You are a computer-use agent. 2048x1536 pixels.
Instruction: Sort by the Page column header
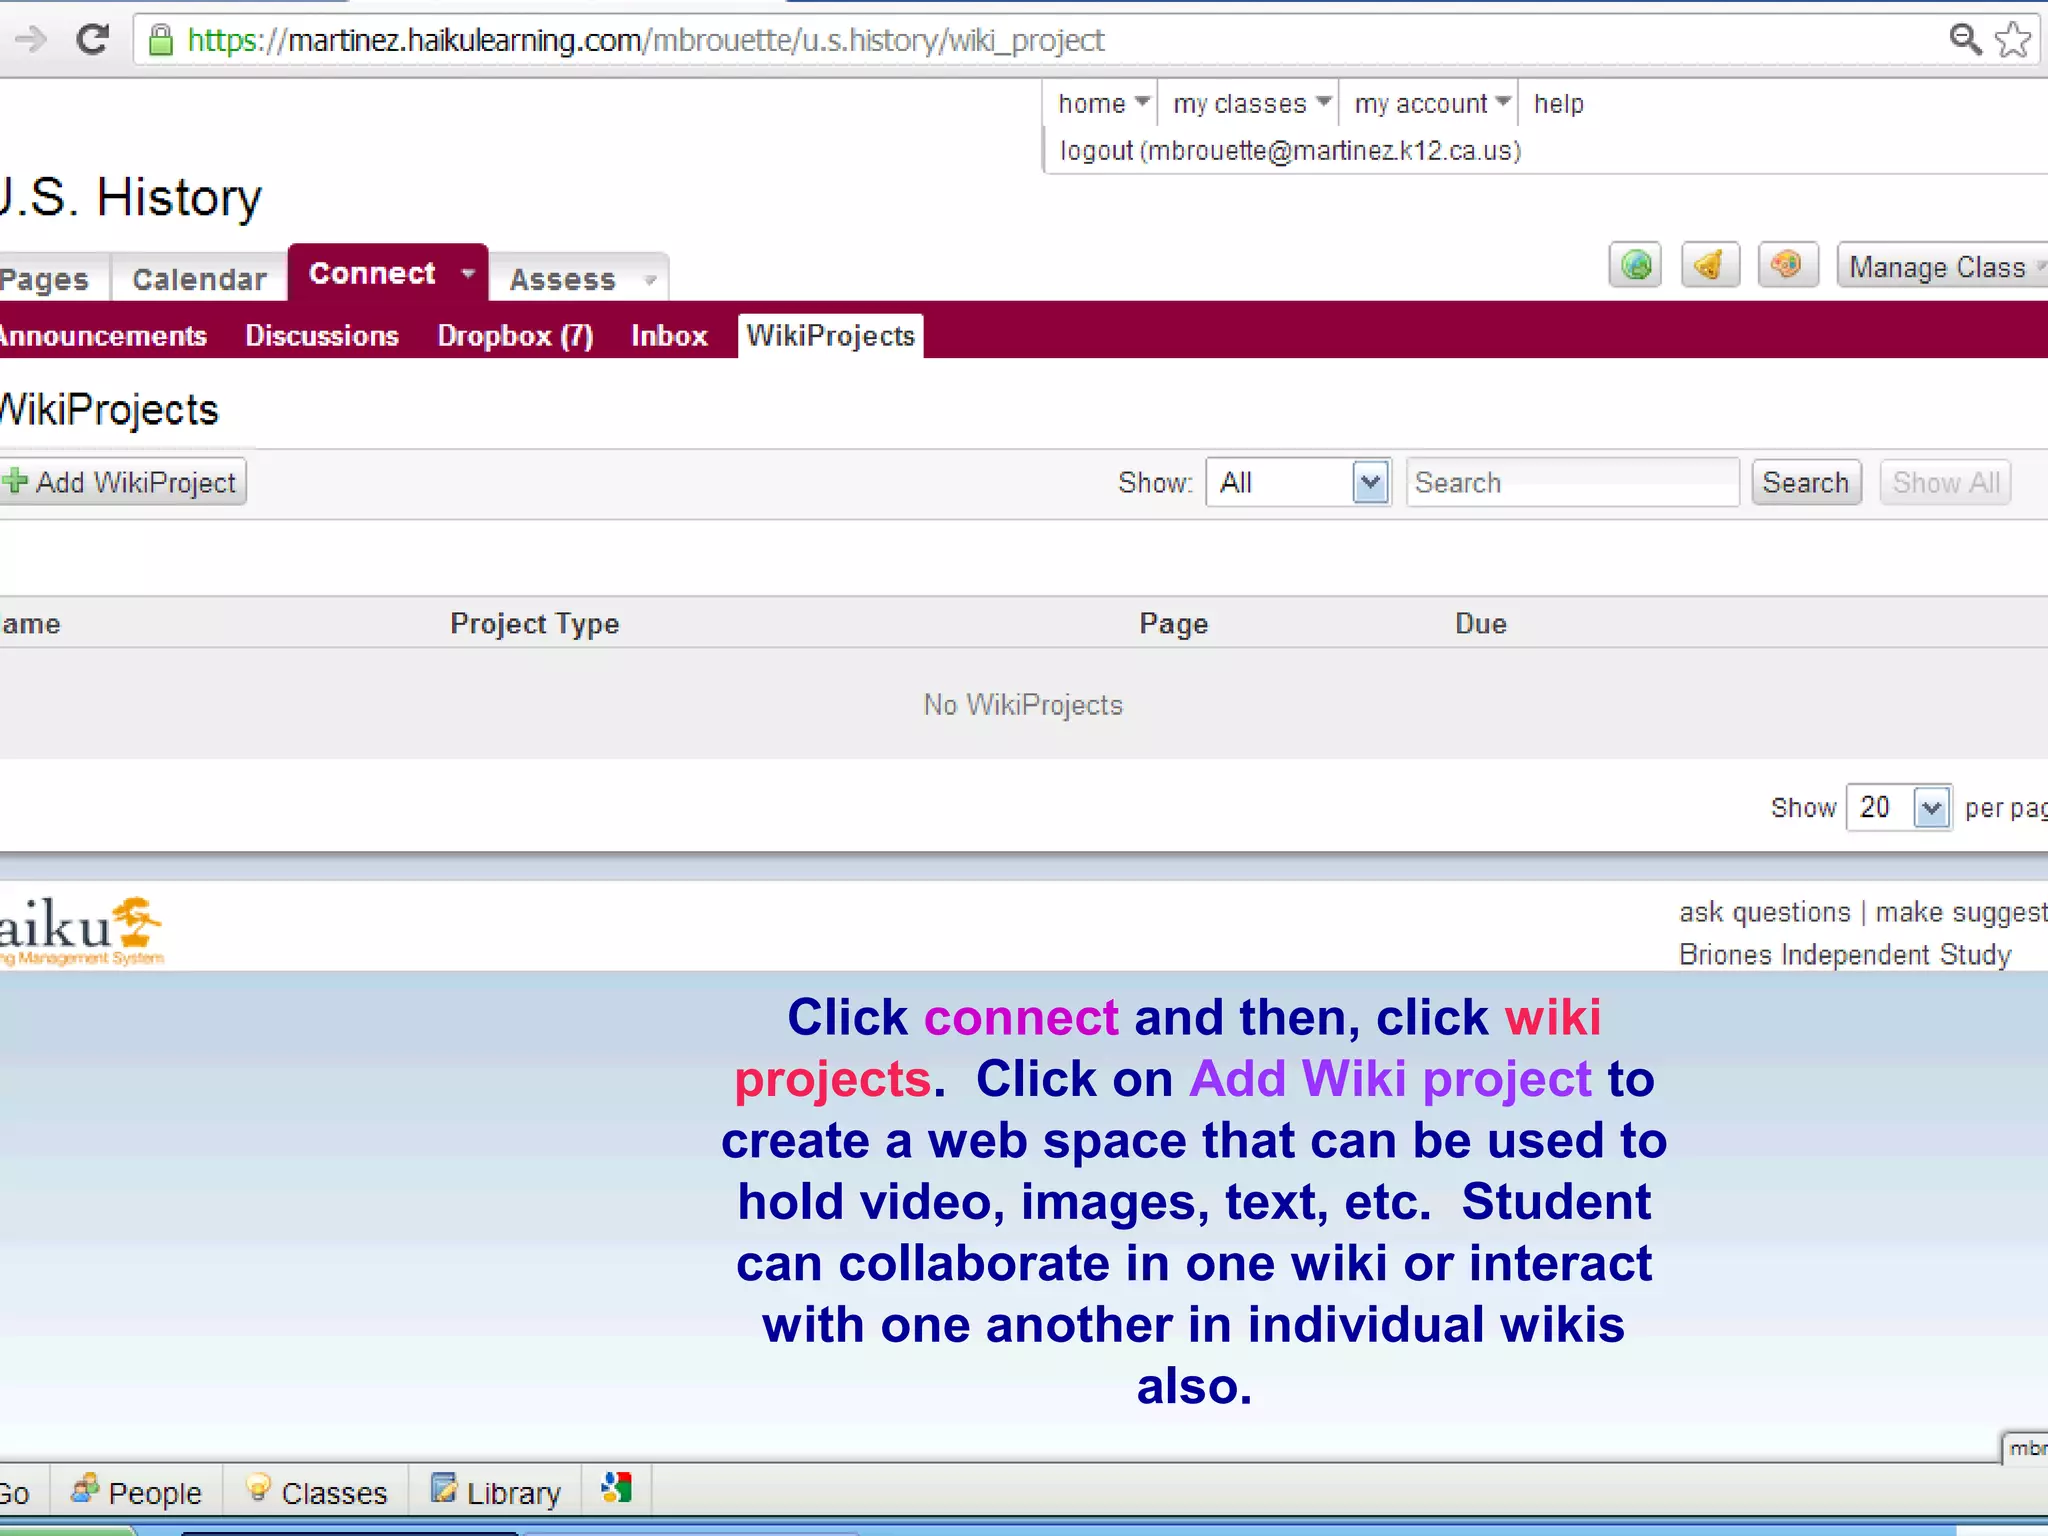[1173, 624]
